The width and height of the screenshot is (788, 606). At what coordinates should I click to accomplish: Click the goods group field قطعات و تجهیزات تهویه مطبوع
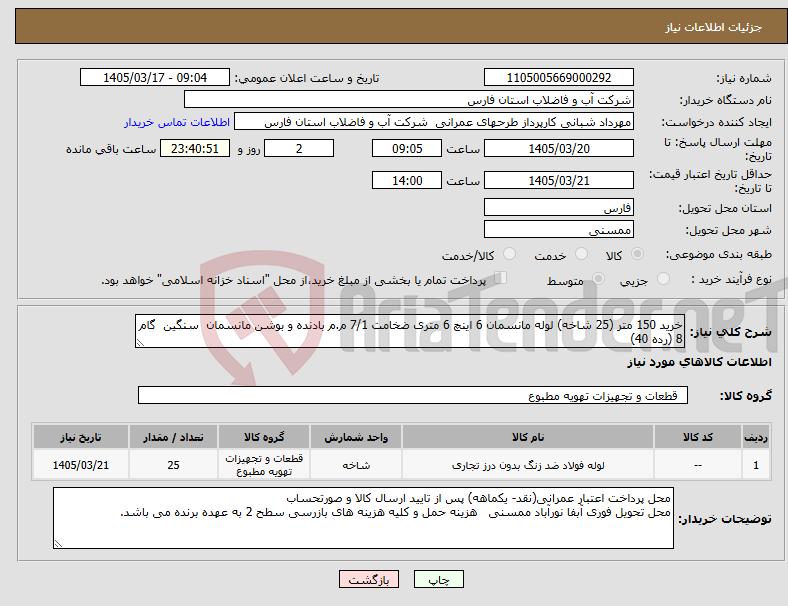click(413, 395)
